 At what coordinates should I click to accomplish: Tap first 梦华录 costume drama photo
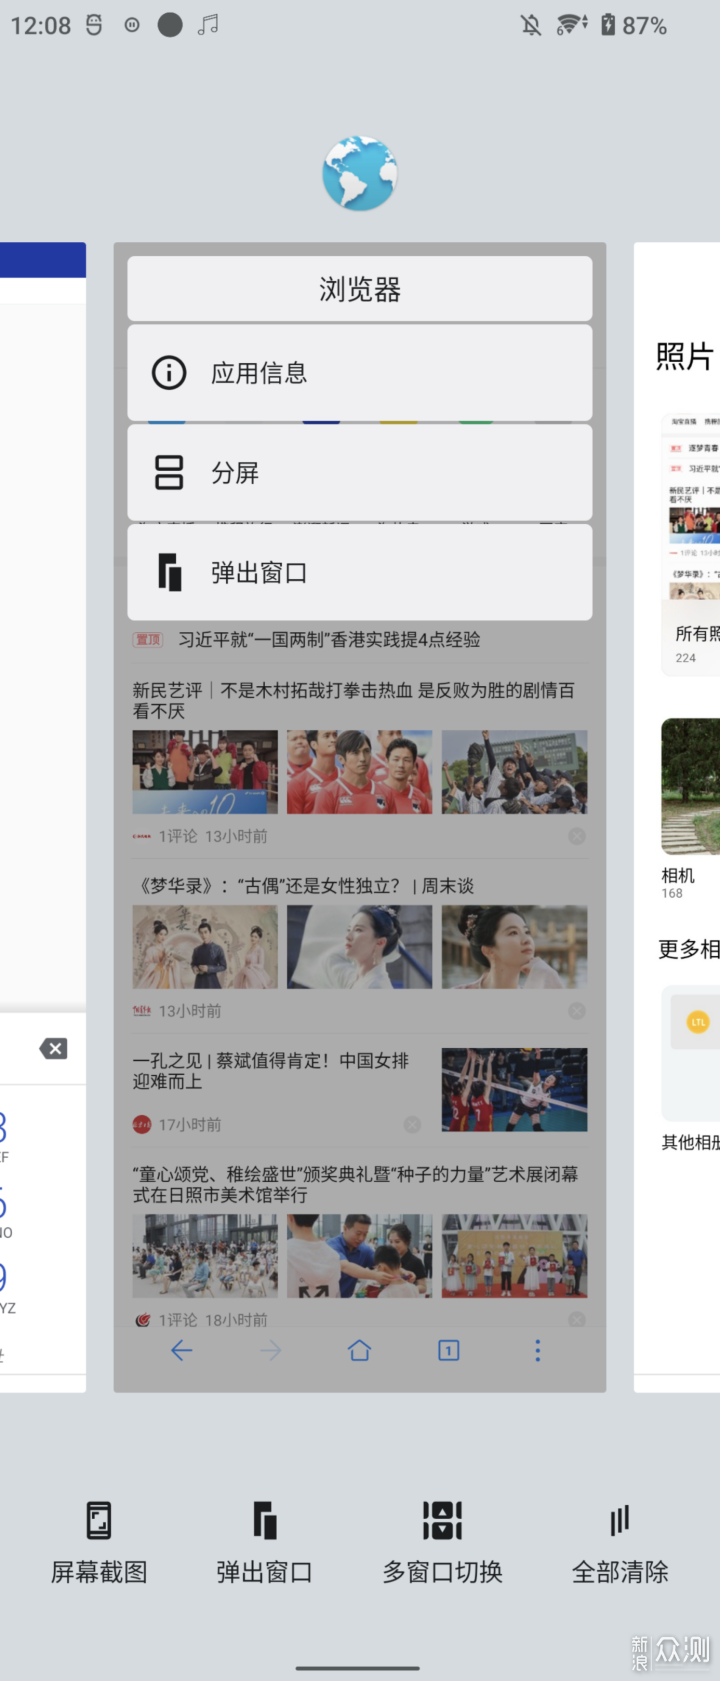(205, 947)
